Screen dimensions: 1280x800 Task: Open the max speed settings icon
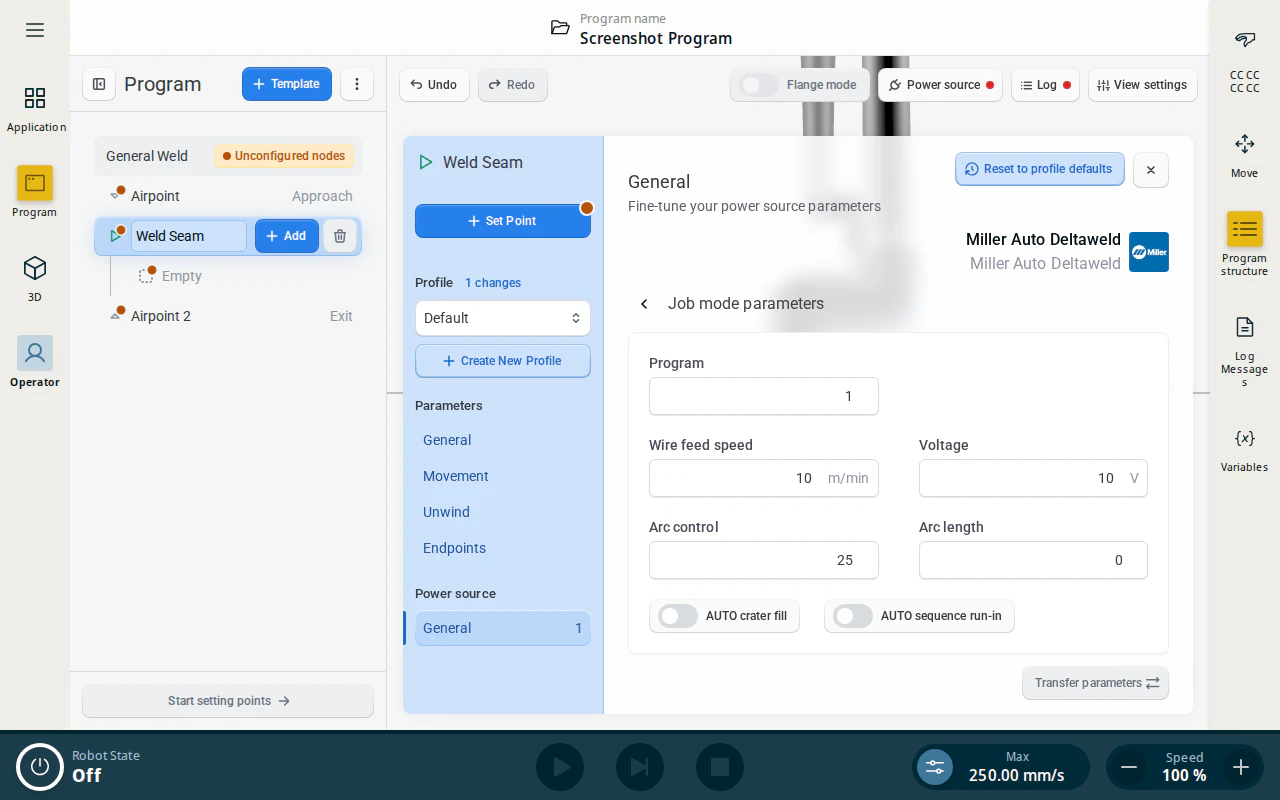point(935,767)
